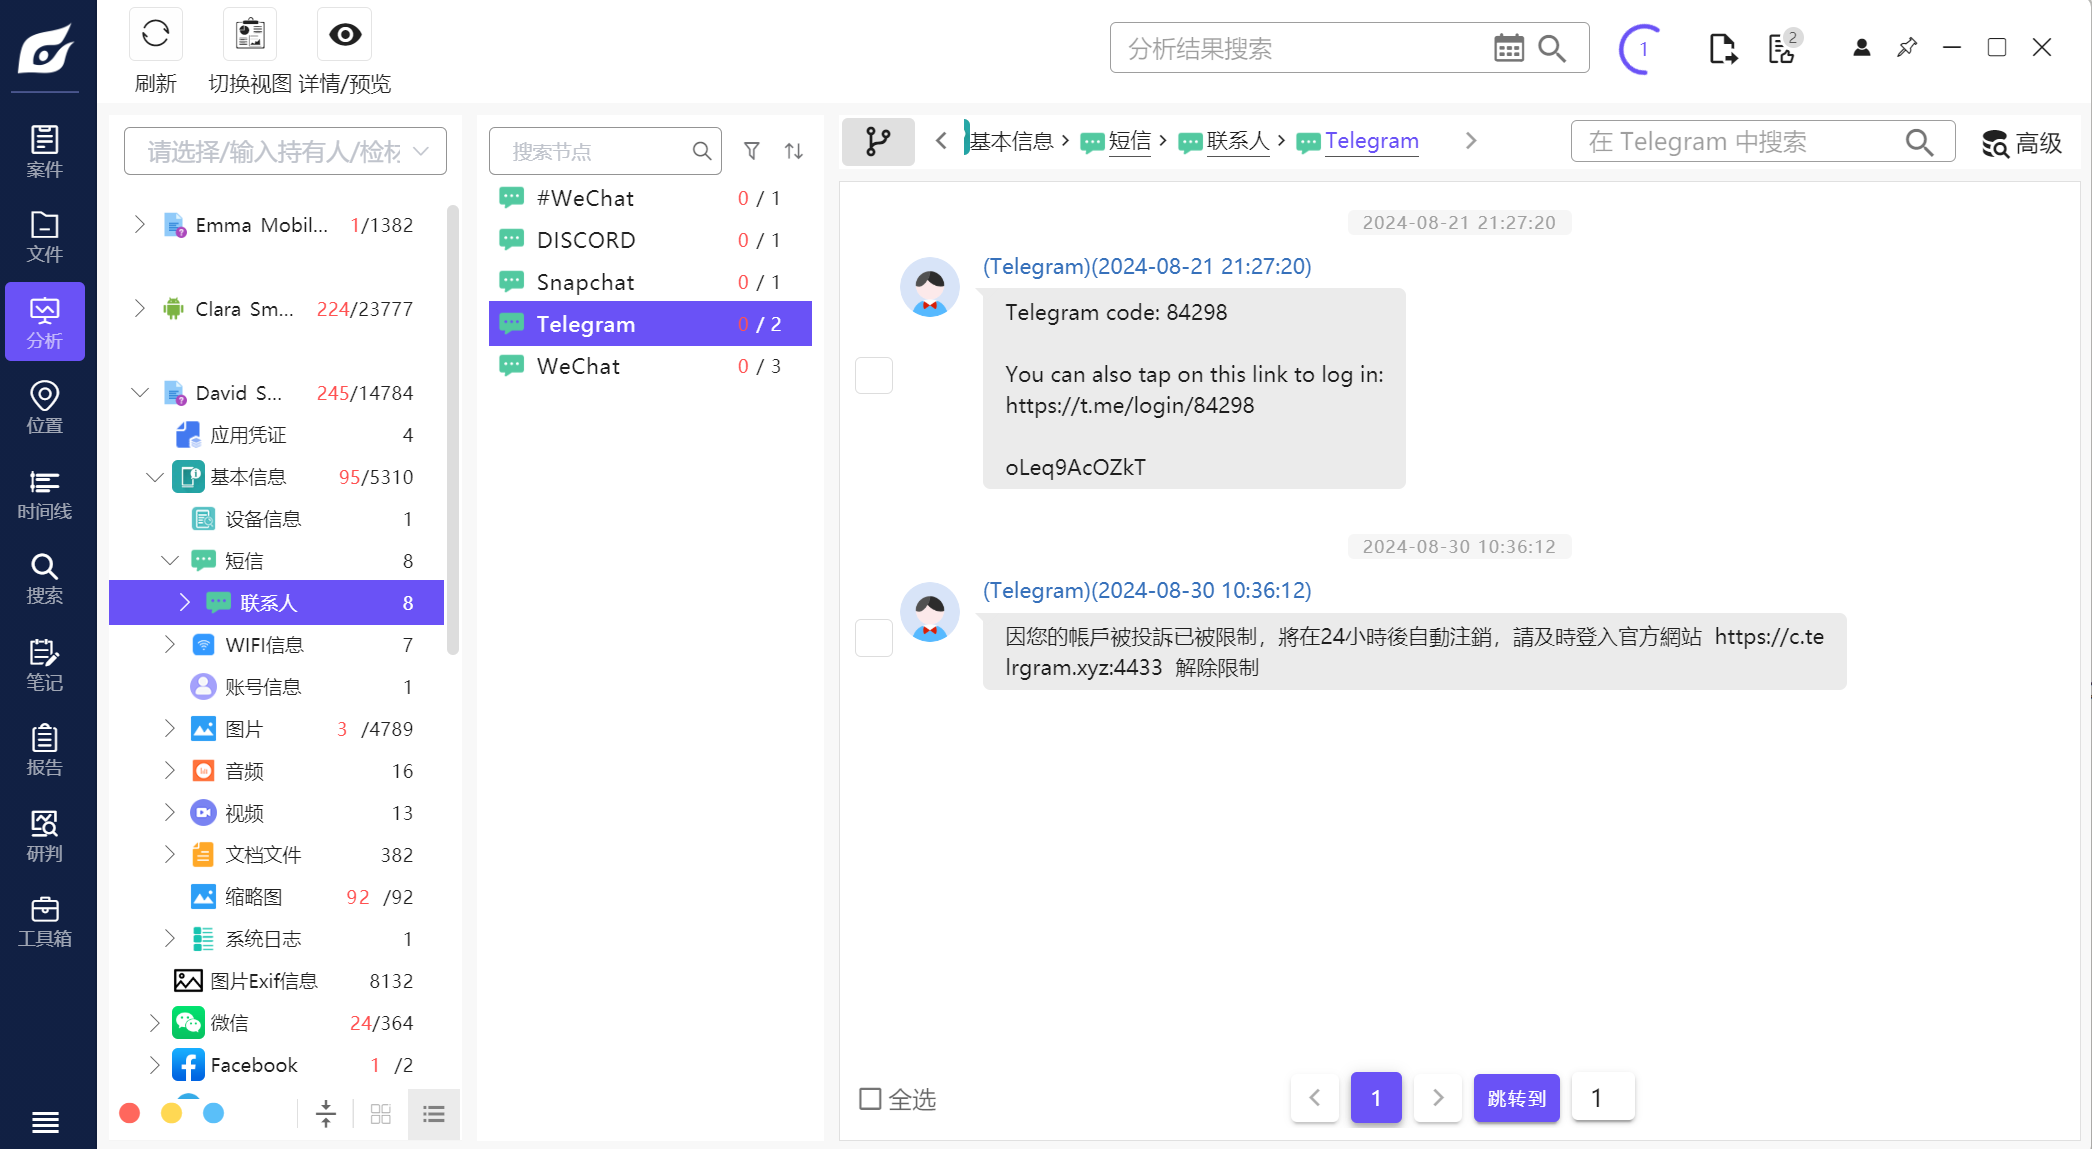Check the box beside Telegram code message
The image size is (2092, 1149).
(874, 375)
